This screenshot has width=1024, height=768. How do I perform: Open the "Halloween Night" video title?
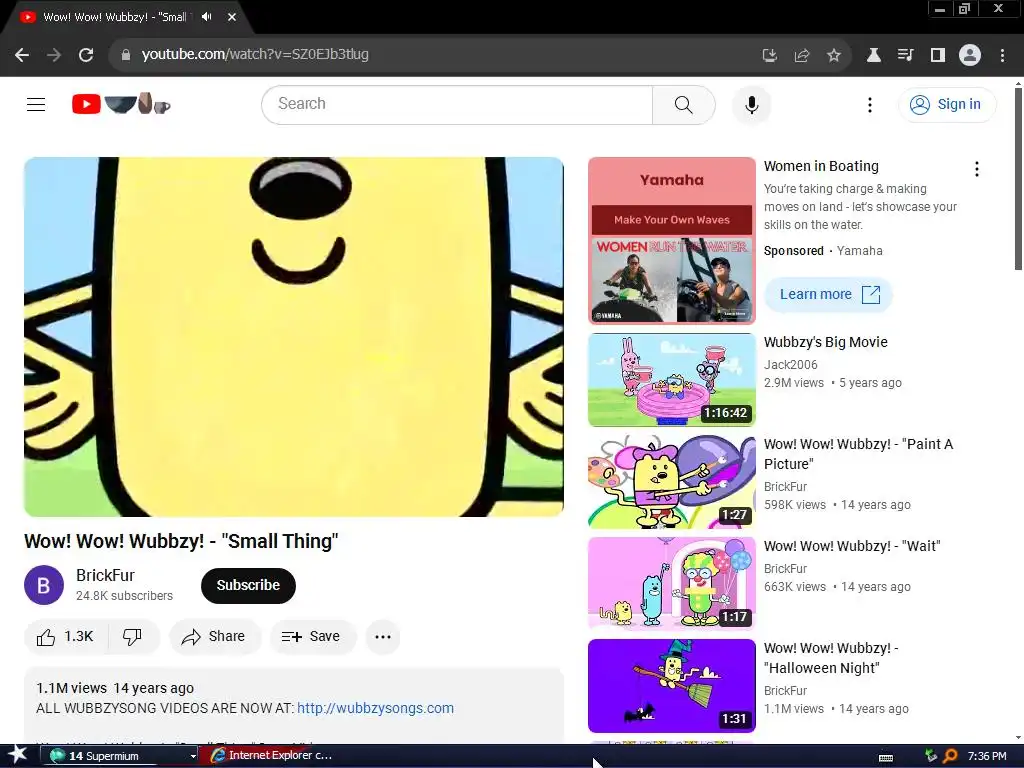coord(831,658)
